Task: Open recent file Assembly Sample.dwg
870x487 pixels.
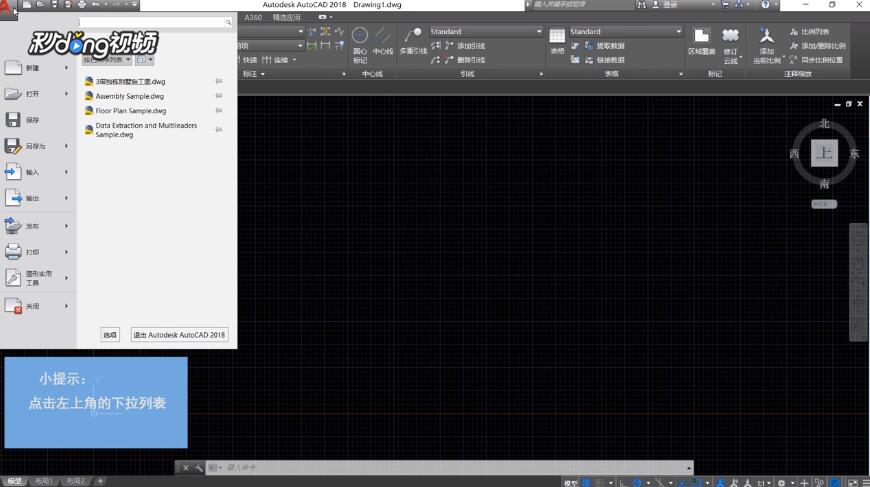Action: [x=130, y=96]
